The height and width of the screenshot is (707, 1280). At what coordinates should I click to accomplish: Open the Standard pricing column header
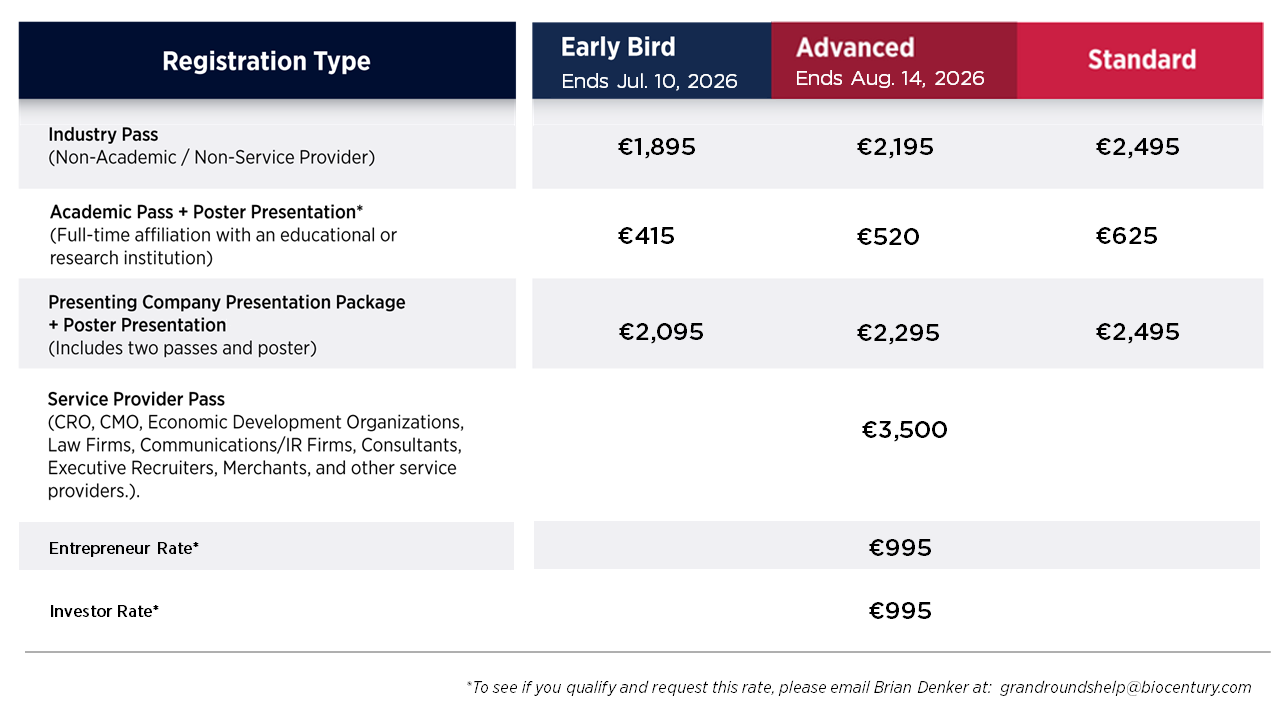tap(1141, 60)
